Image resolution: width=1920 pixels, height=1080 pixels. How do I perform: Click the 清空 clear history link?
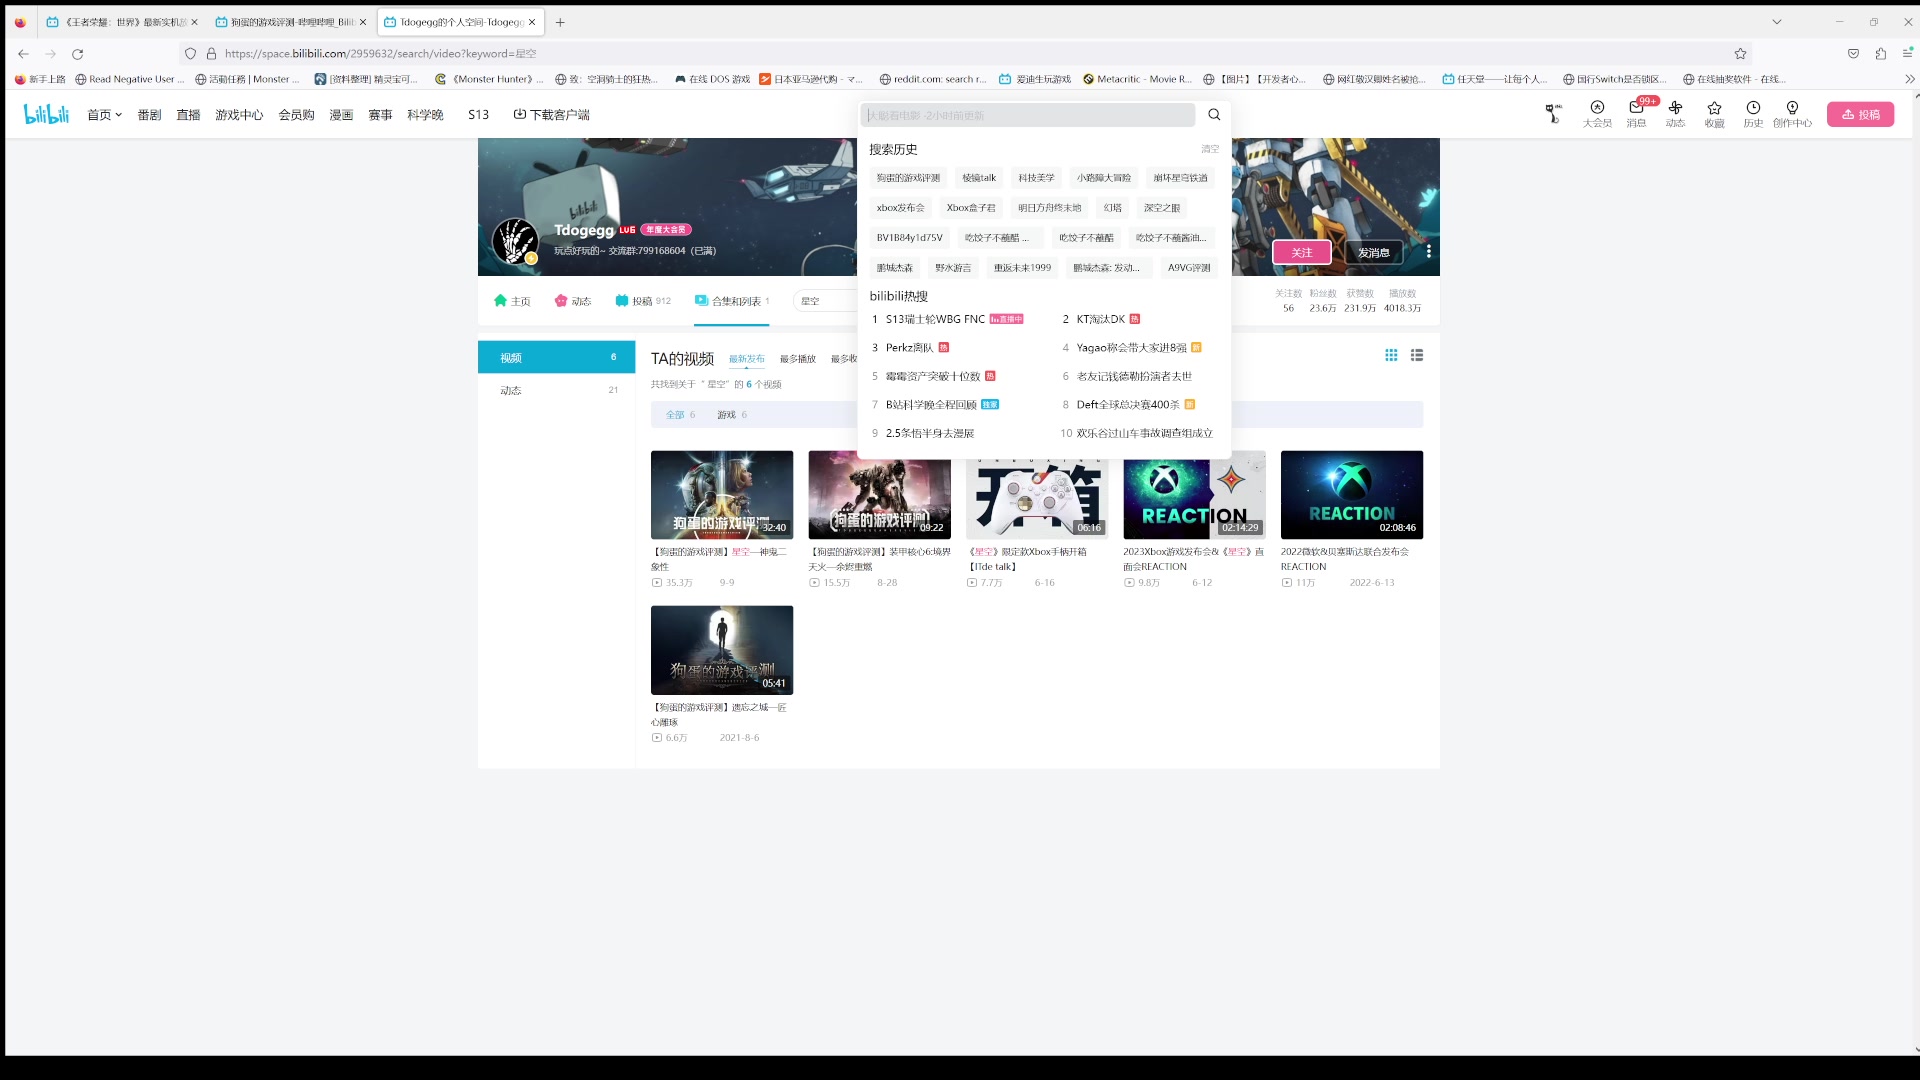pyautogui.click(x=1210, y=149)
